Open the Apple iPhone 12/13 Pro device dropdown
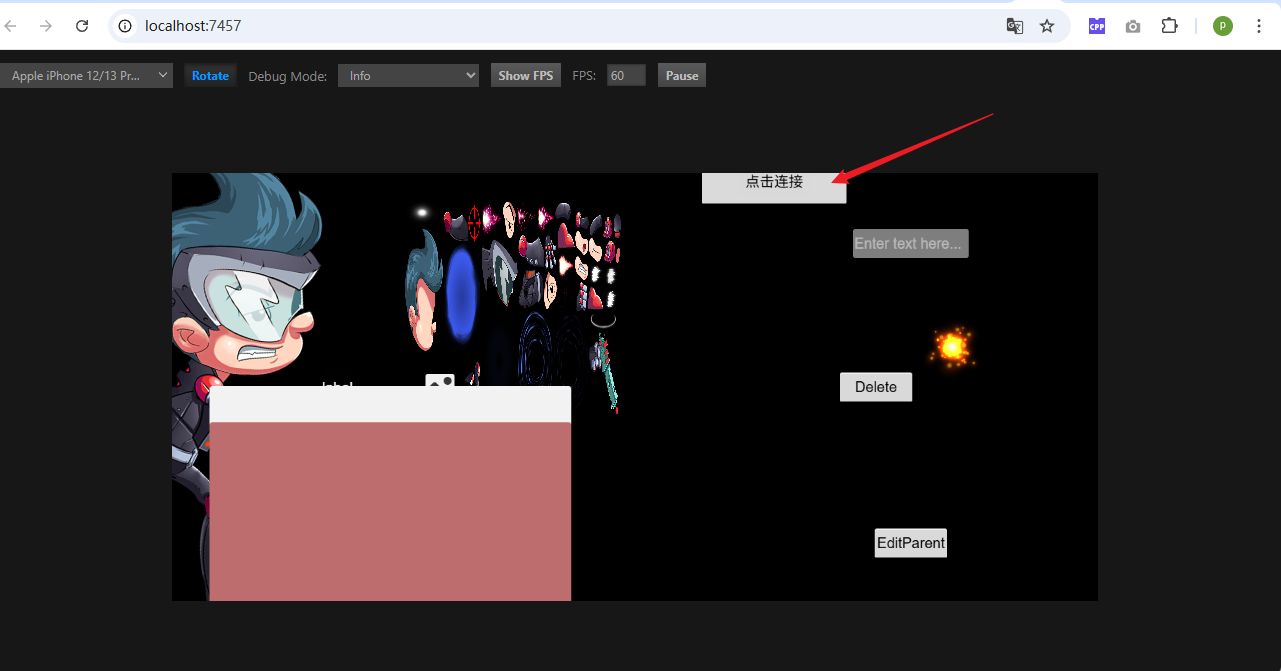The height and width of the screenshot is (671, 1281). tap(86, 76)
